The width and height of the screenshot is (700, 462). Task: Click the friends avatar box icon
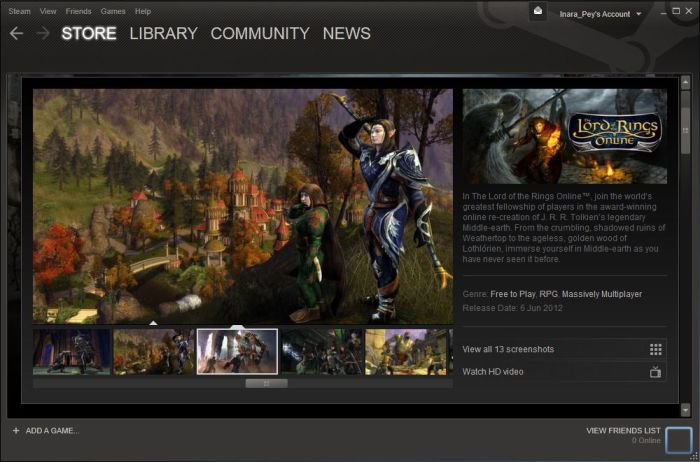click(679, 439)
